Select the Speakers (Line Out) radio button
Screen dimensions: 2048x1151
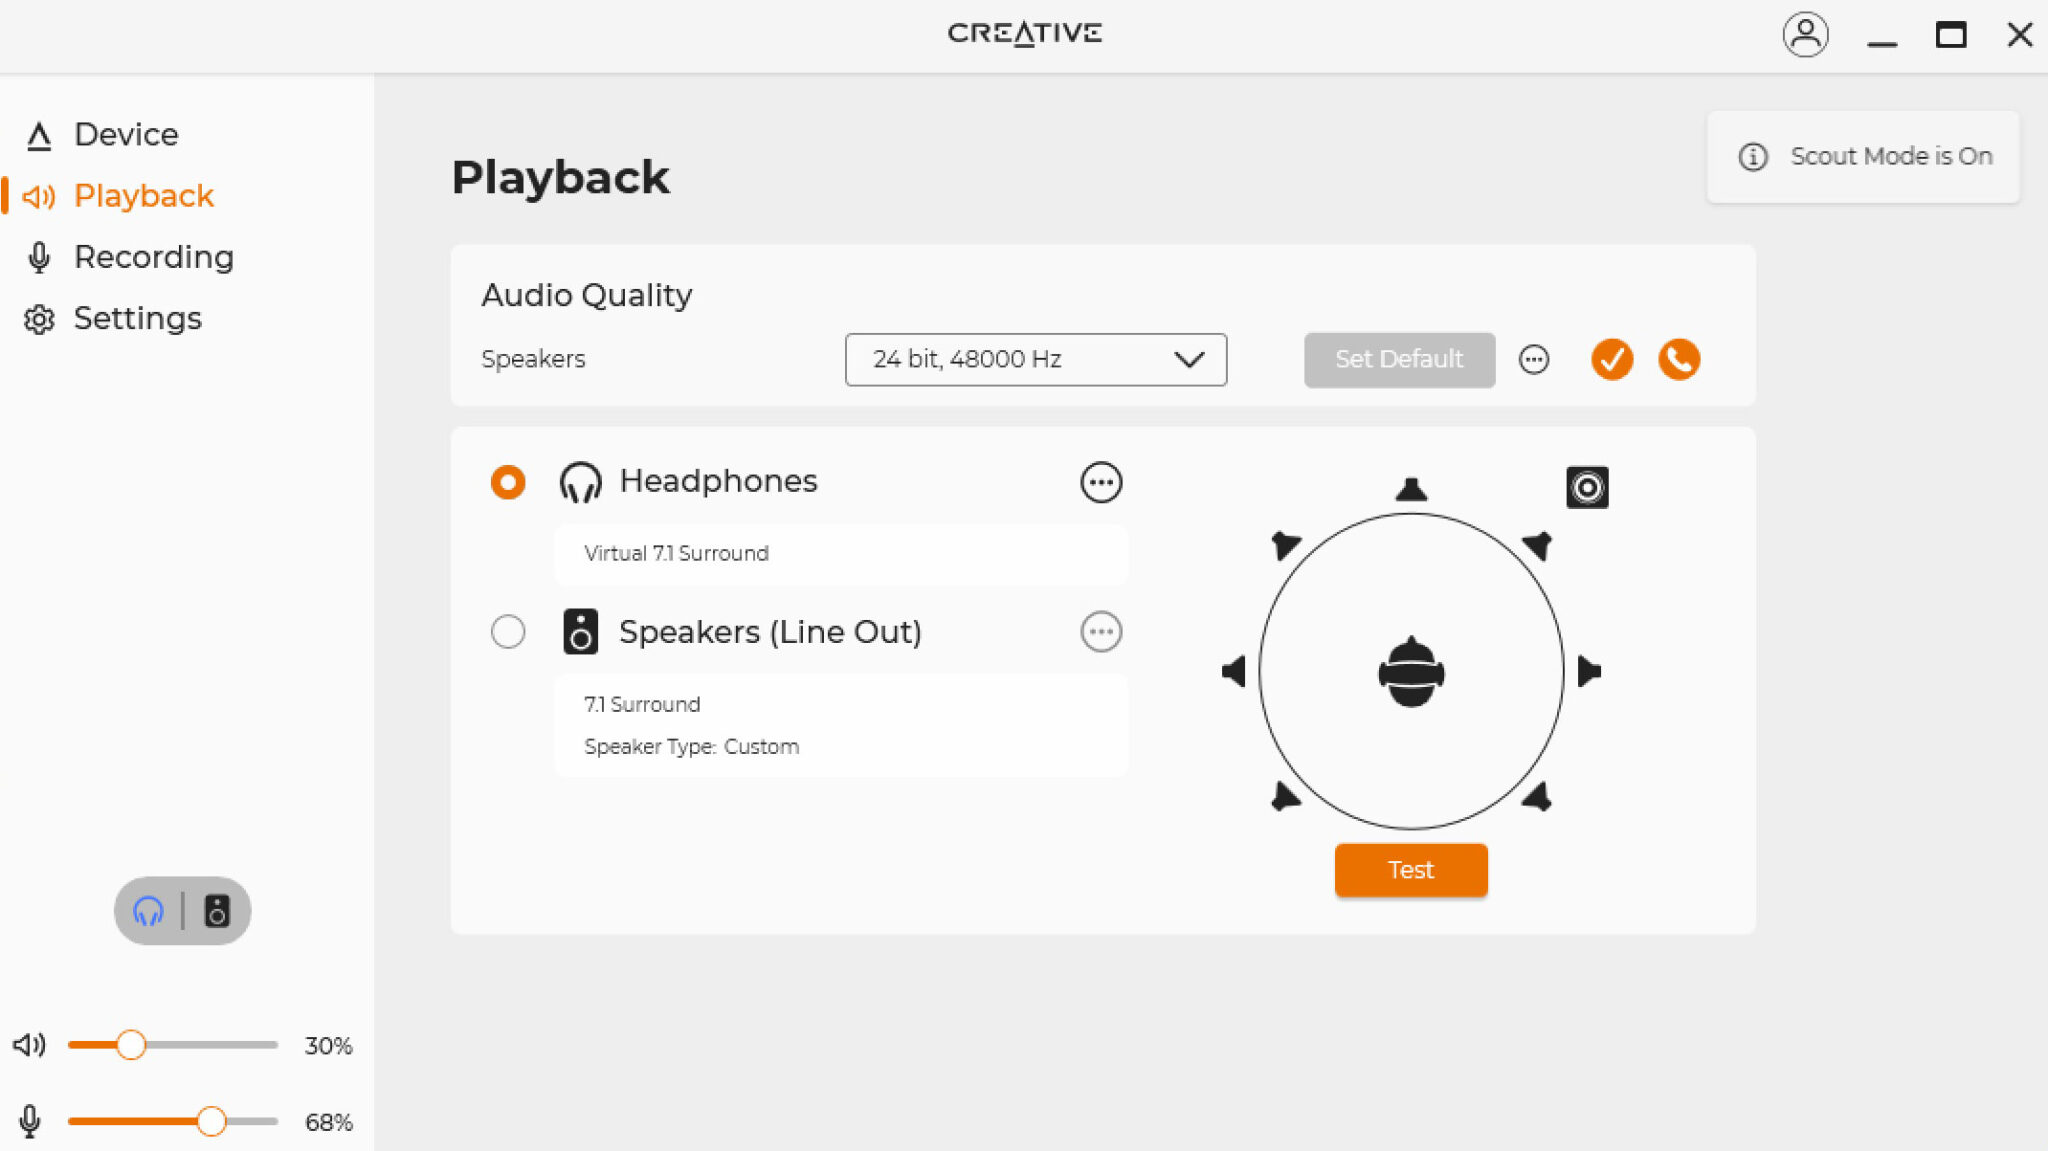508,632
